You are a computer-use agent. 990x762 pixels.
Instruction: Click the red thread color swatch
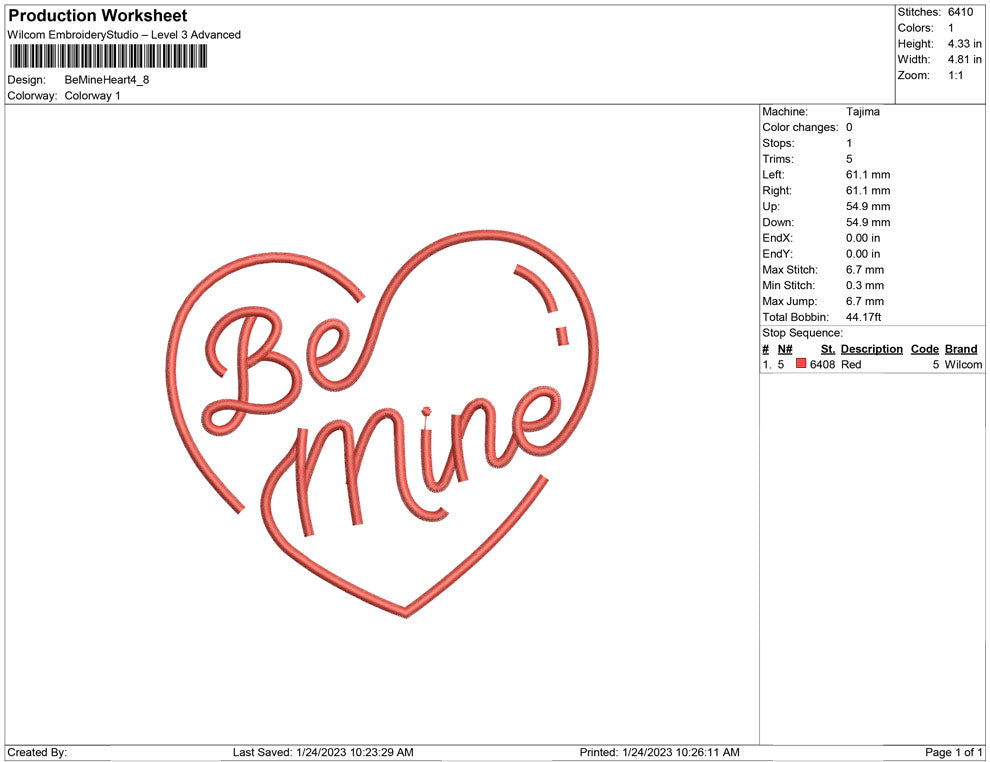click(x=801, y=364)
